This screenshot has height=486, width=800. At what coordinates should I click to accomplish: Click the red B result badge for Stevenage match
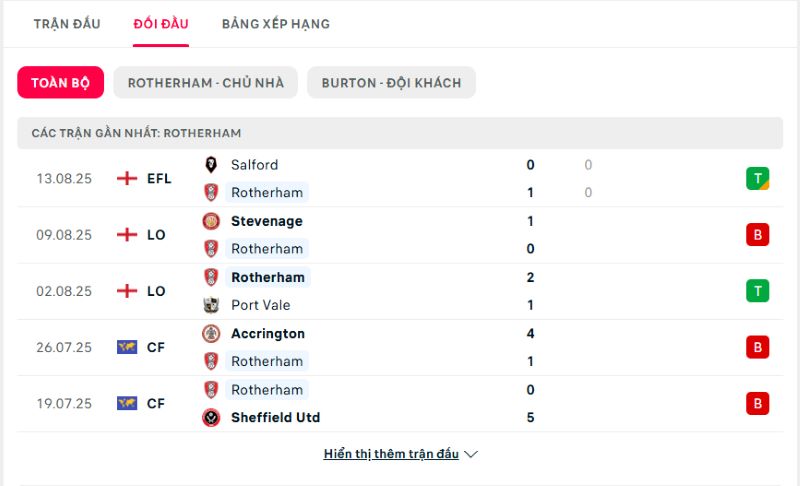click(757, 235)
